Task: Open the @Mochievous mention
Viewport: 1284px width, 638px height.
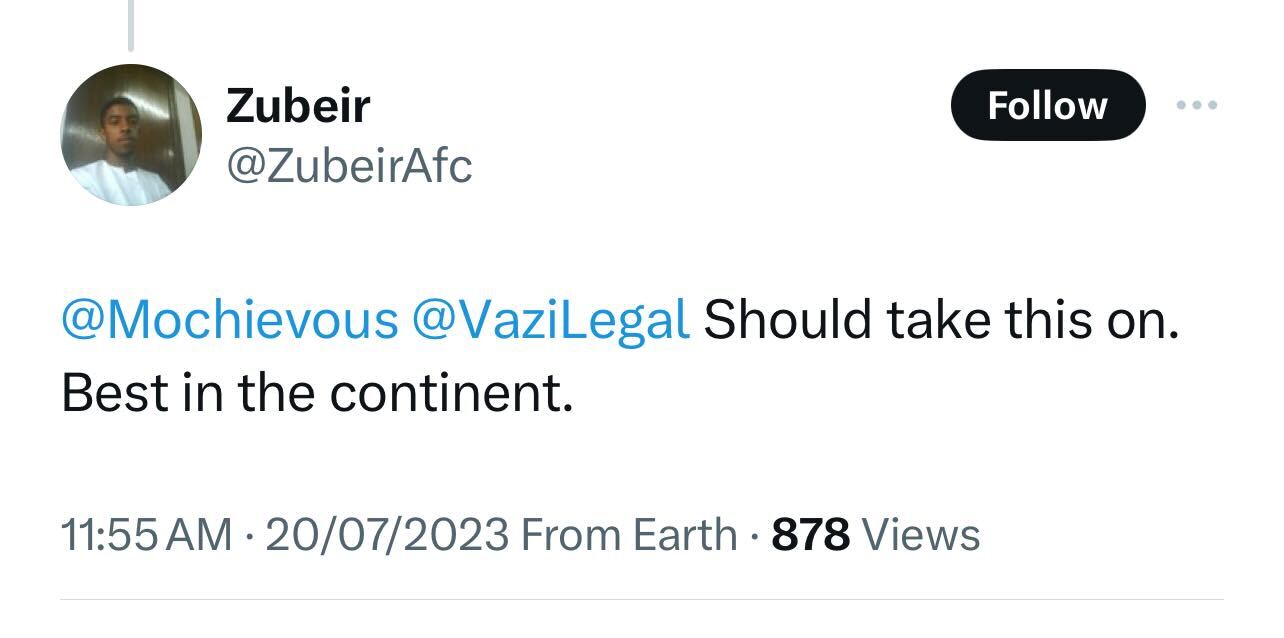Action: [230, 320]
